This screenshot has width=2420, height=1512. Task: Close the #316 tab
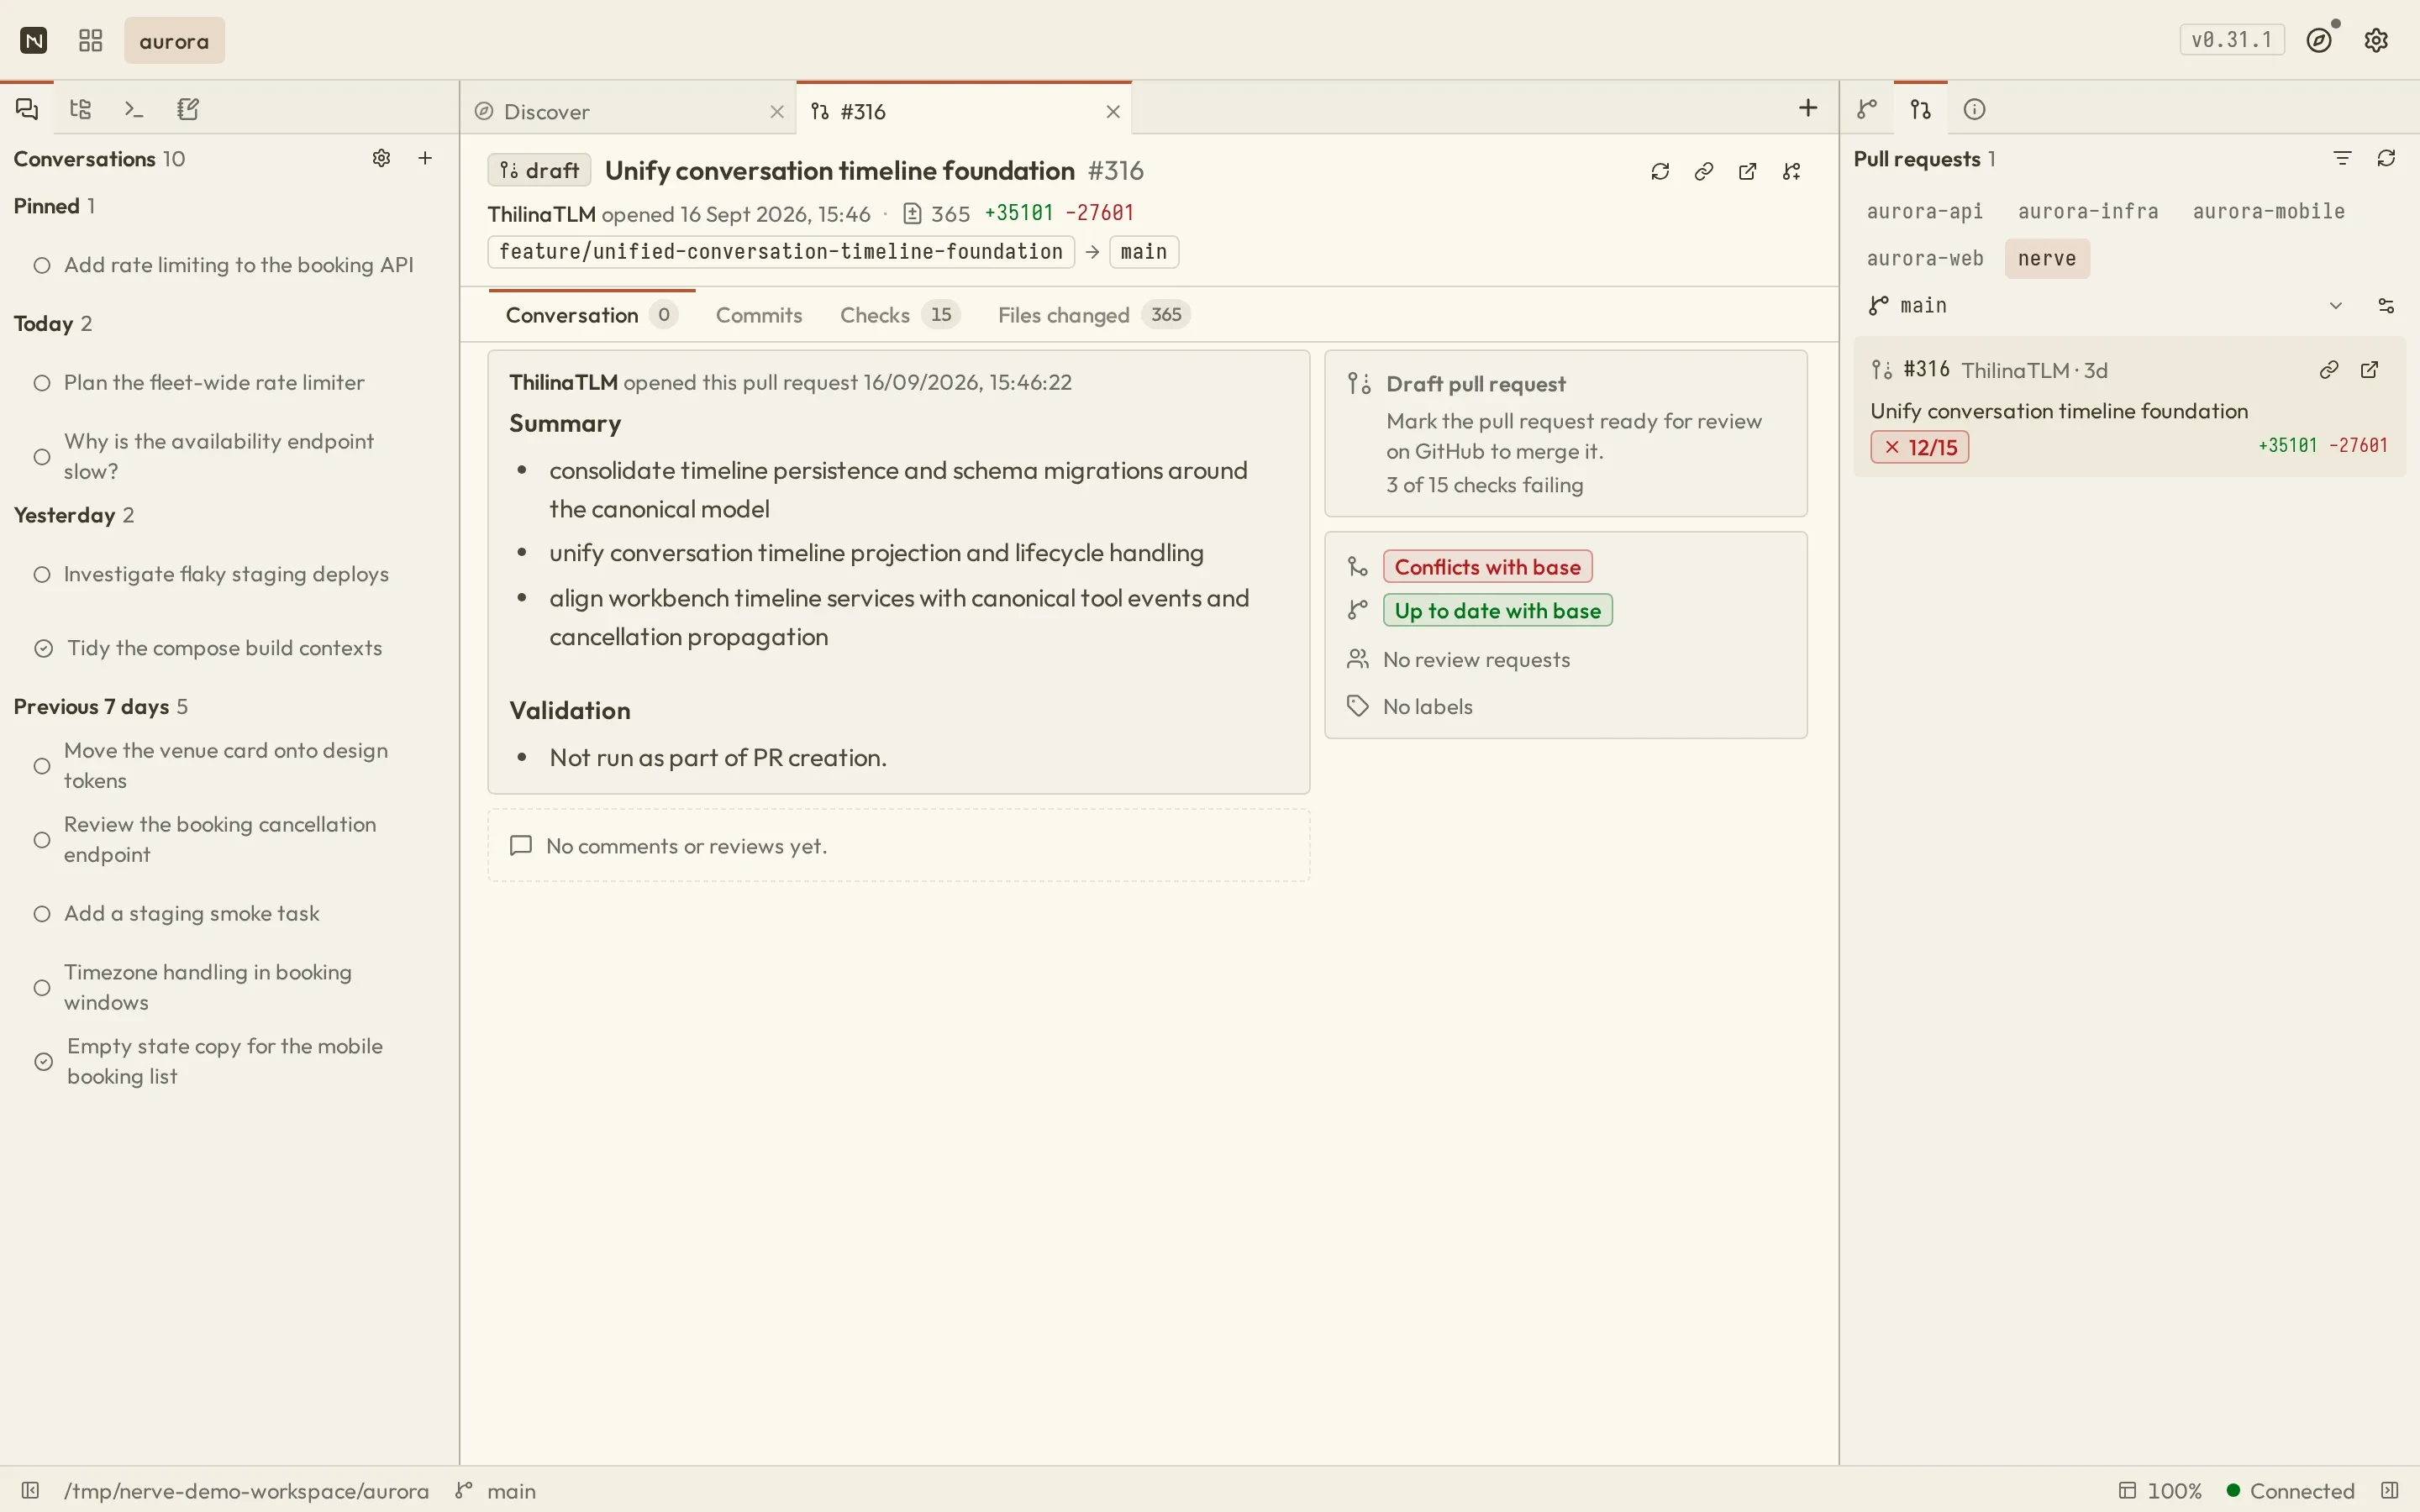click(1113, 112)
